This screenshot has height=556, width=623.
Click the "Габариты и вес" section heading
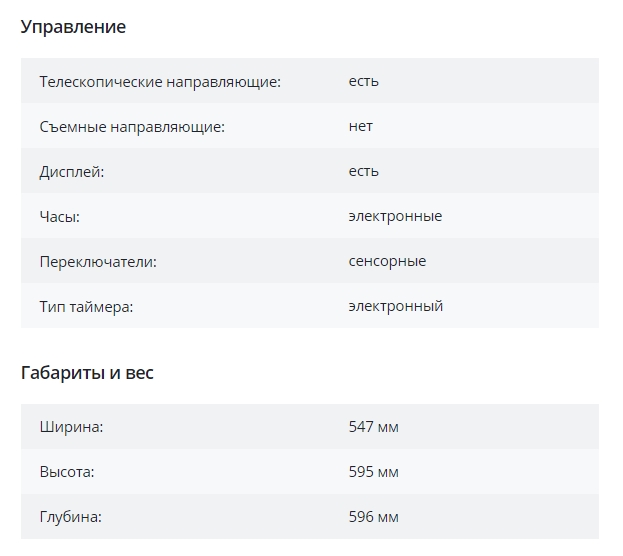click(x=87, y=373)
